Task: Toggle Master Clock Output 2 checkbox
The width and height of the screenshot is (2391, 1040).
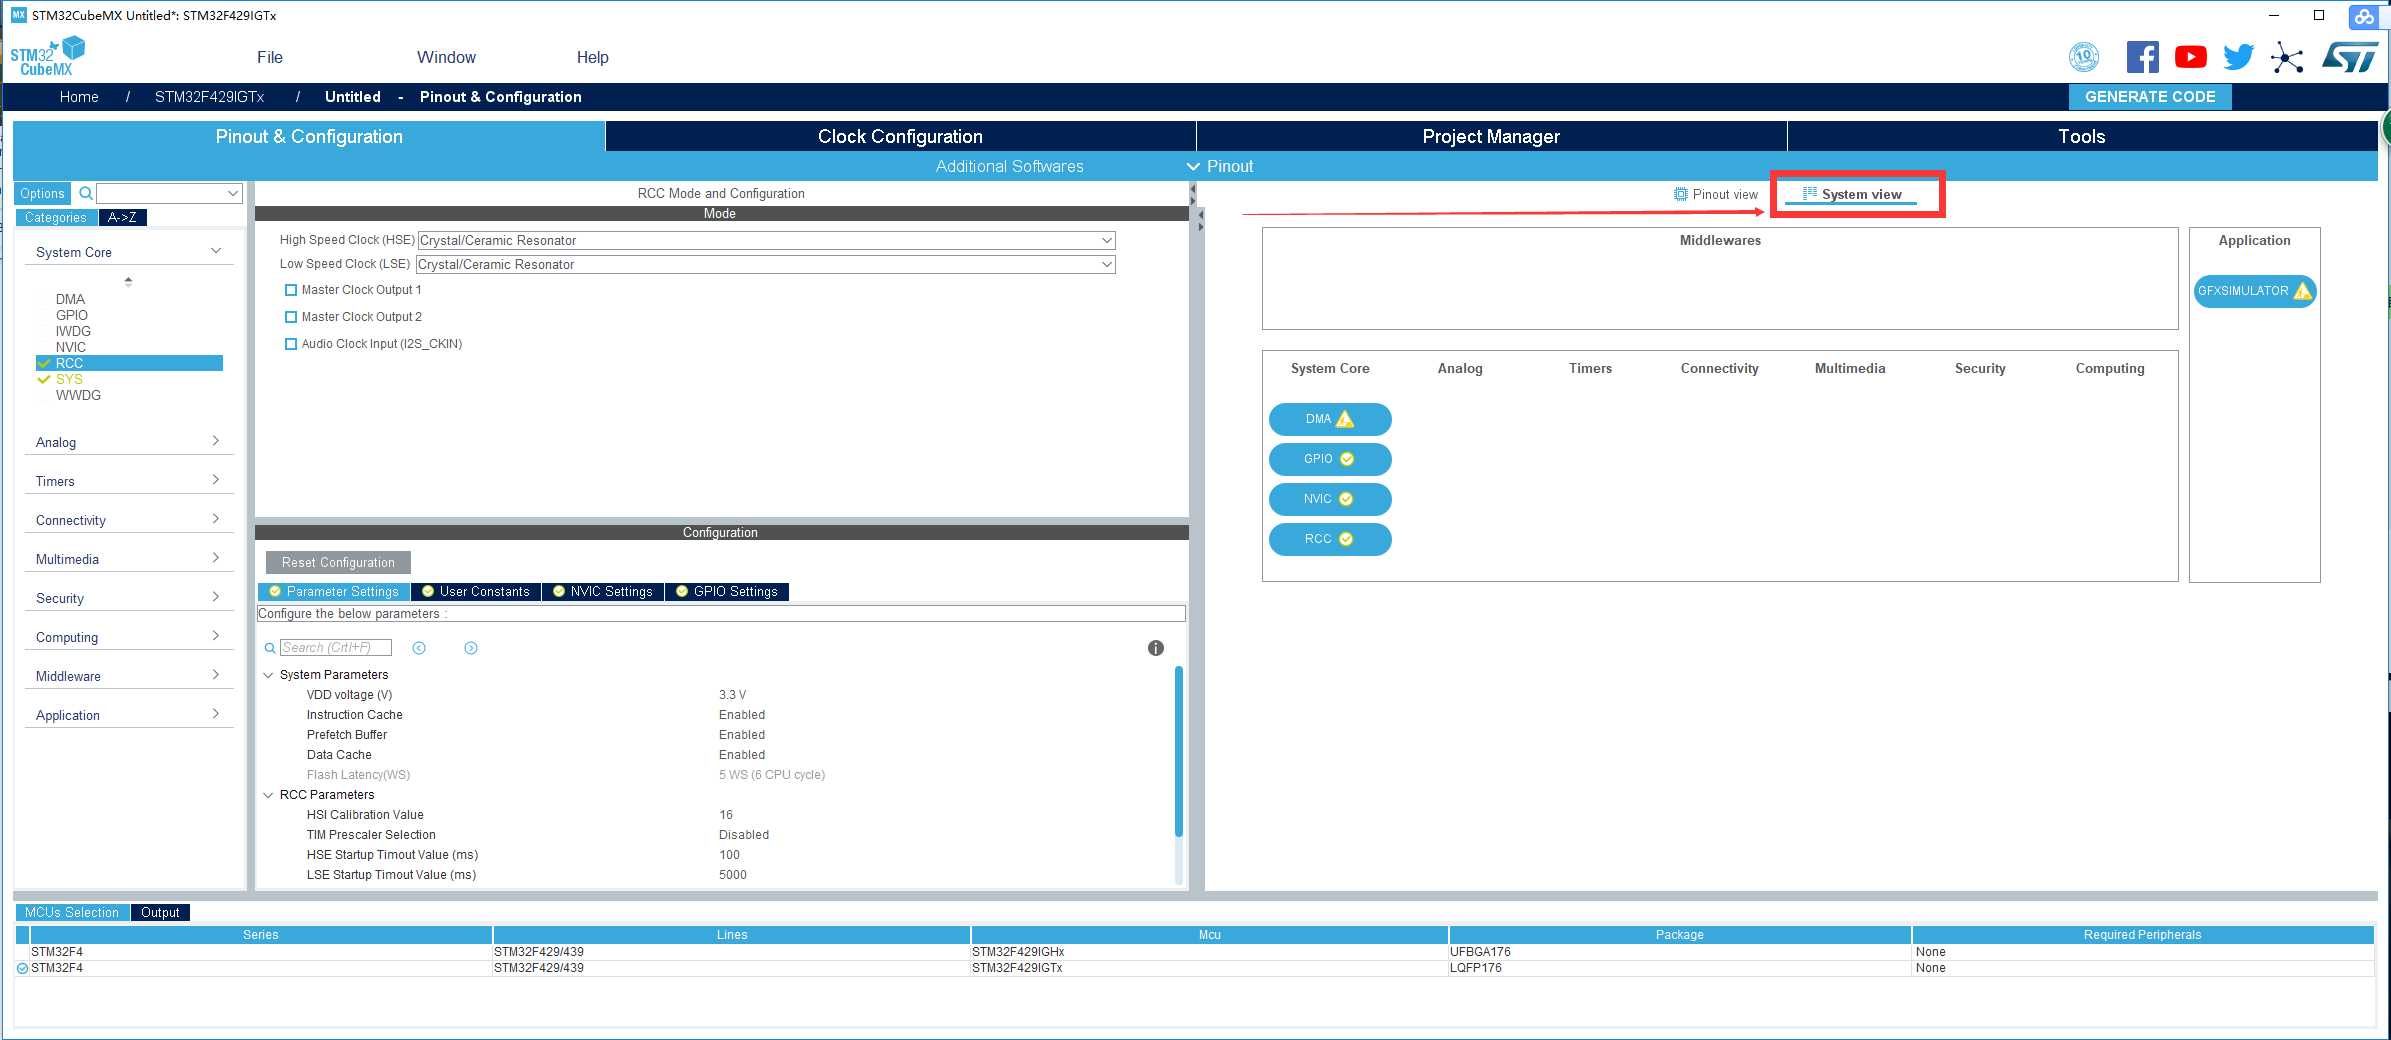Action: pyautogui.click(x=291, y=317)
